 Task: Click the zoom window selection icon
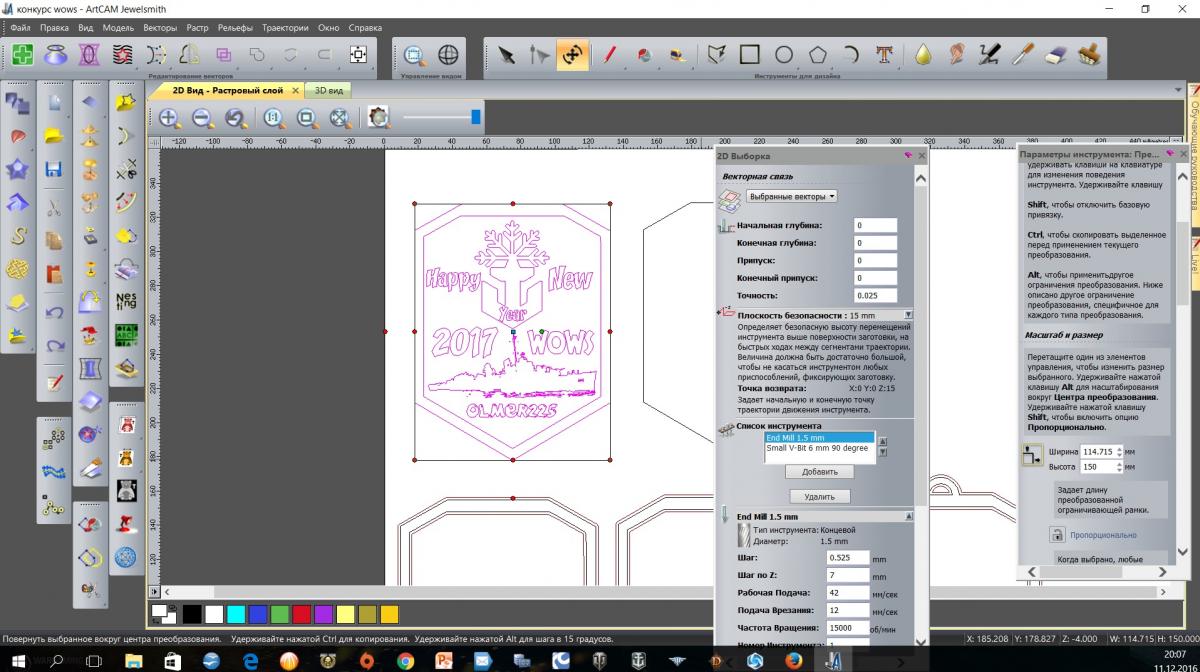pyautogui.click(x=414, y=54)
